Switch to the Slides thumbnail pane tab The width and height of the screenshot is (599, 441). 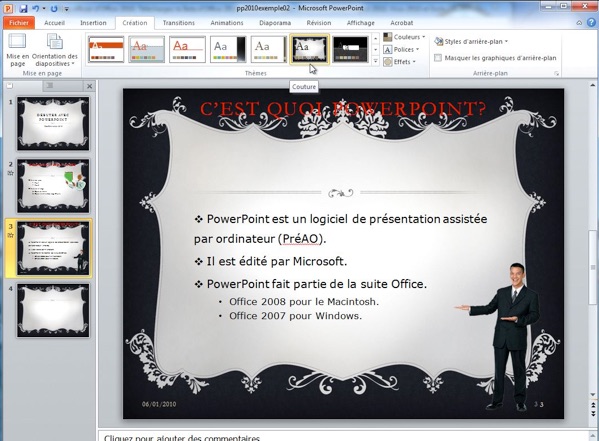pos(10,86)
